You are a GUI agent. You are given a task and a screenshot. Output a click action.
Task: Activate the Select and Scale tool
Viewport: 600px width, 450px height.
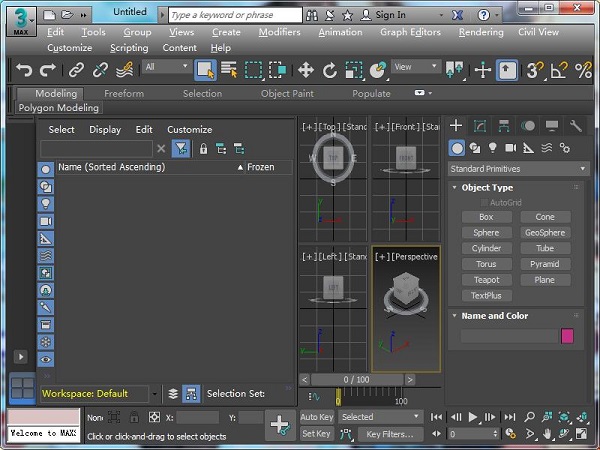[x=354, y=70]
